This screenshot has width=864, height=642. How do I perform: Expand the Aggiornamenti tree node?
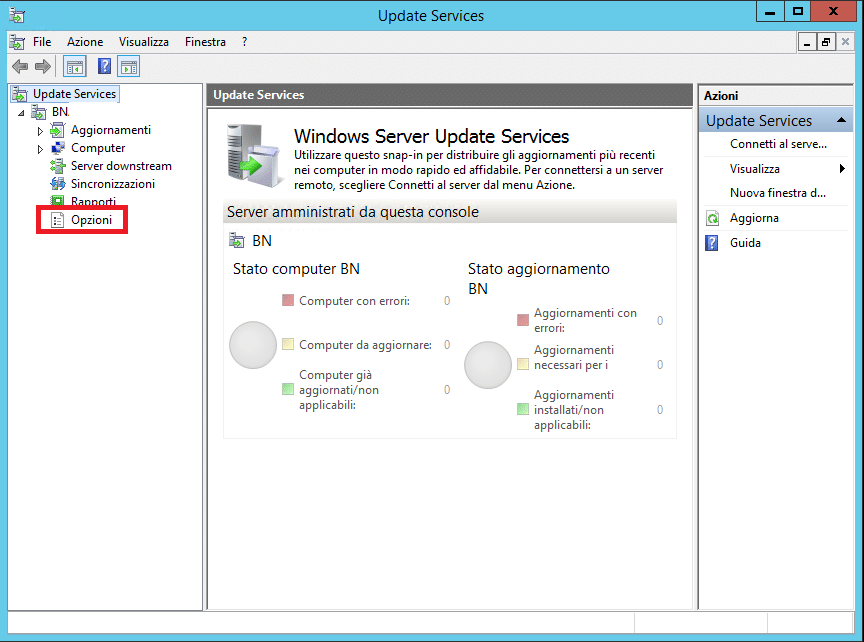click(40, 131)
